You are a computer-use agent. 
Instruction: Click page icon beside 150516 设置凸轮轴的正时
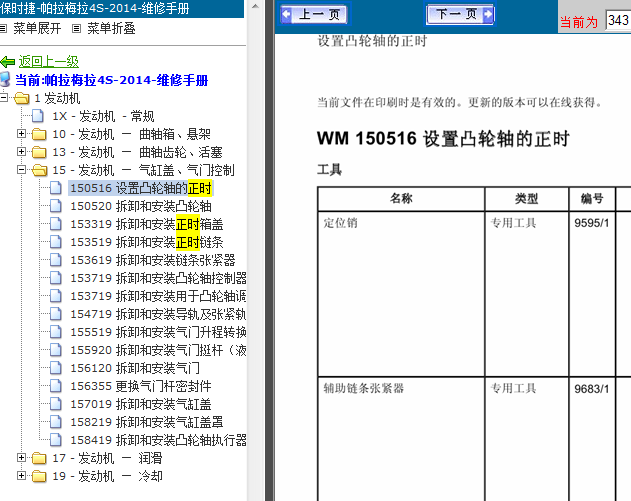[x=56, y=188]
